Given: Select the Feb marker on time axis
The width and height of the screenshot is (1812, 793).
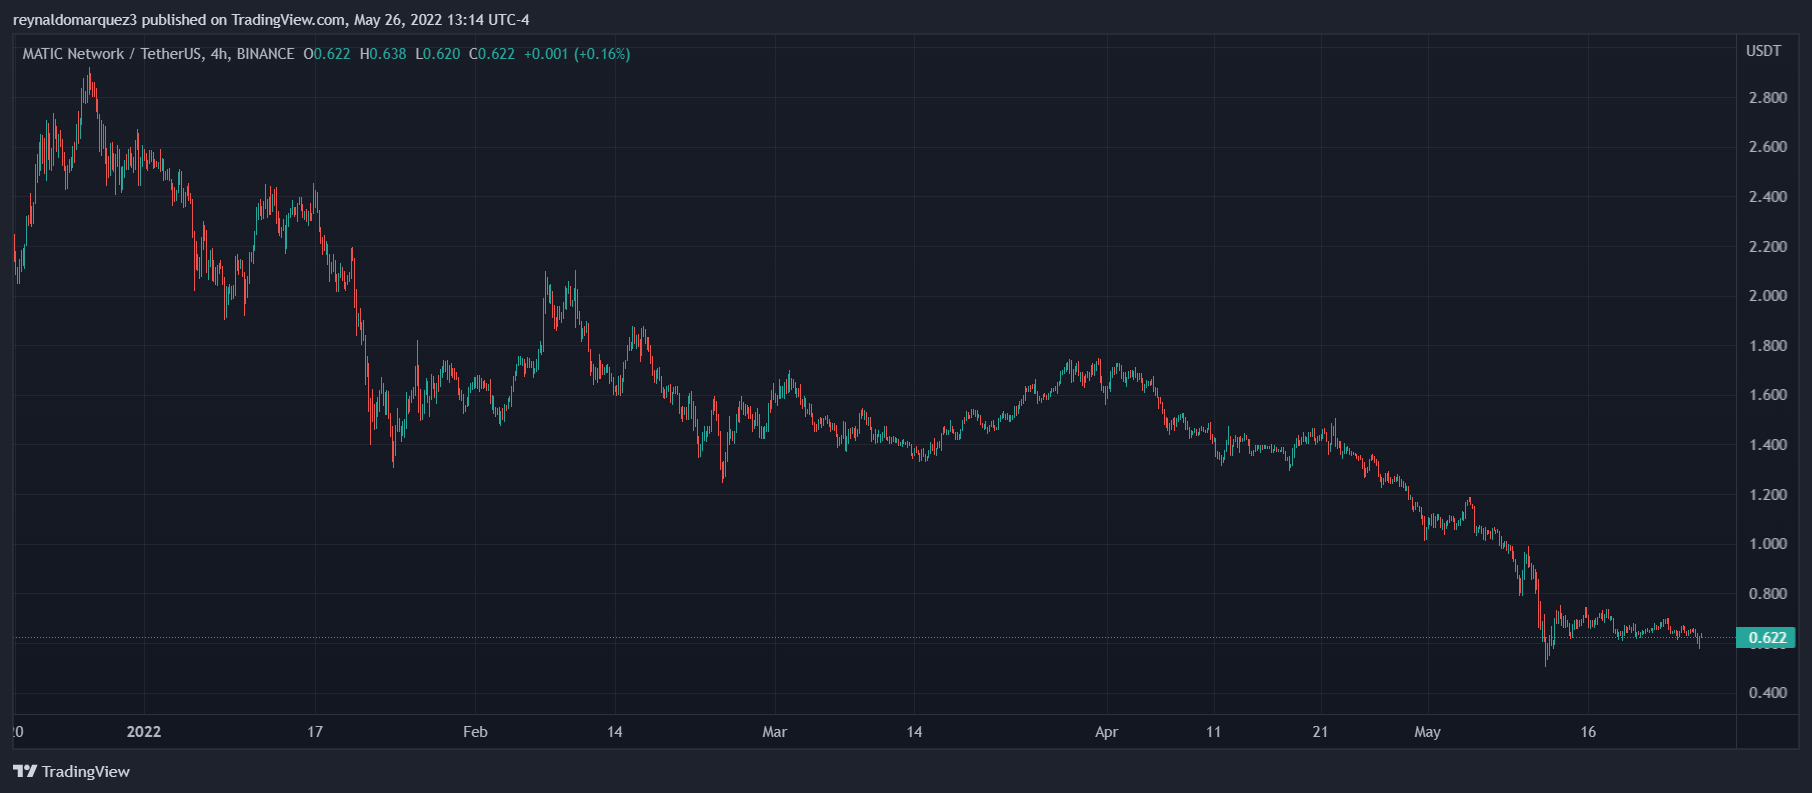Looking at the screenshot, I should click(475, 732).
